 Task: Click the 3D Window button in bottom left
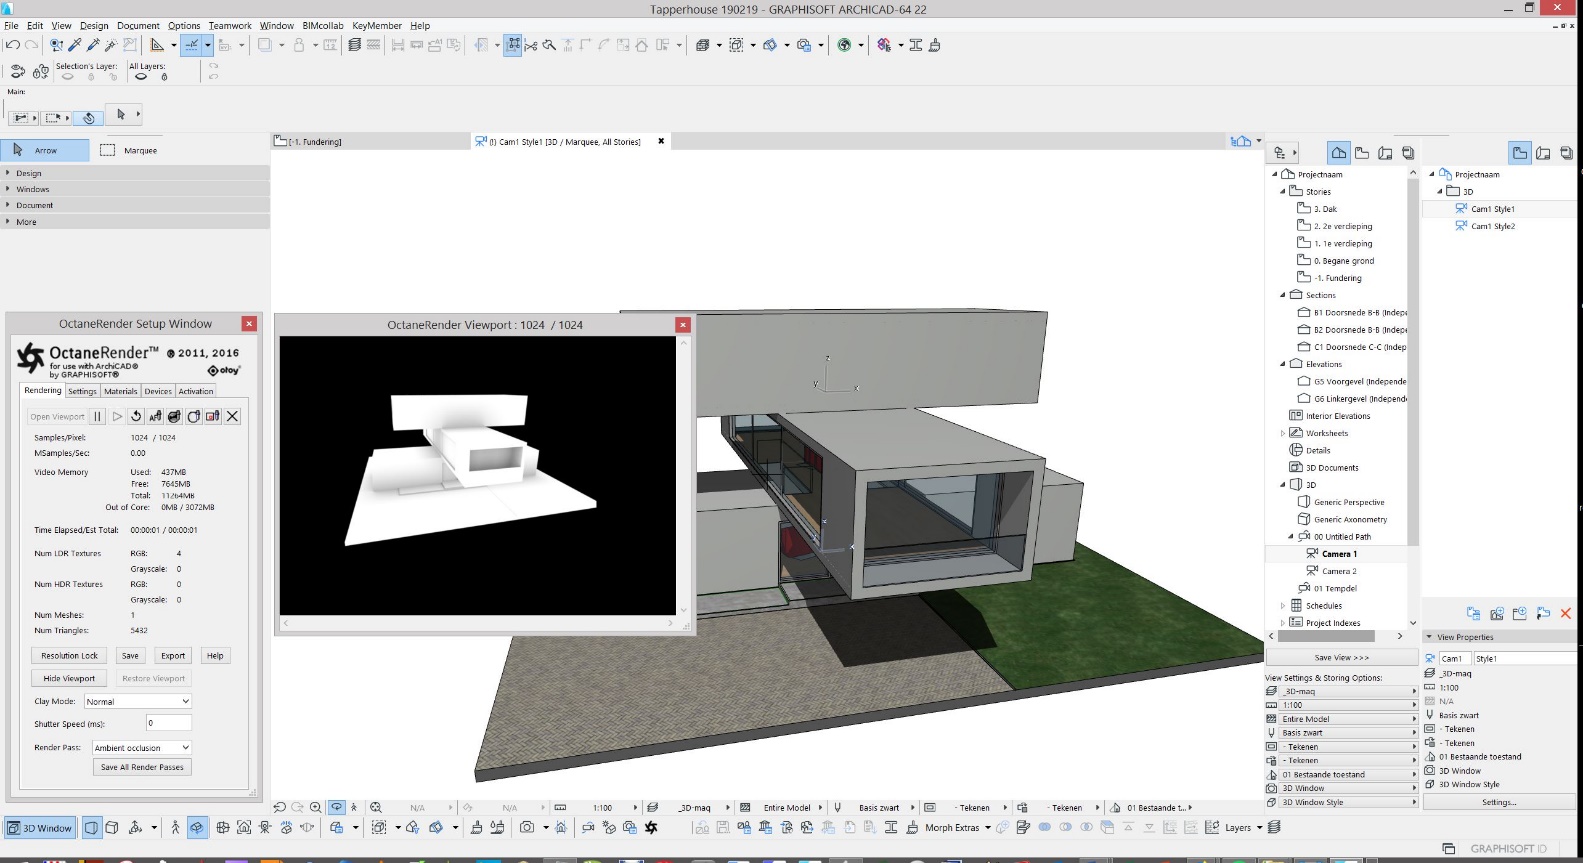coord(40,828)
